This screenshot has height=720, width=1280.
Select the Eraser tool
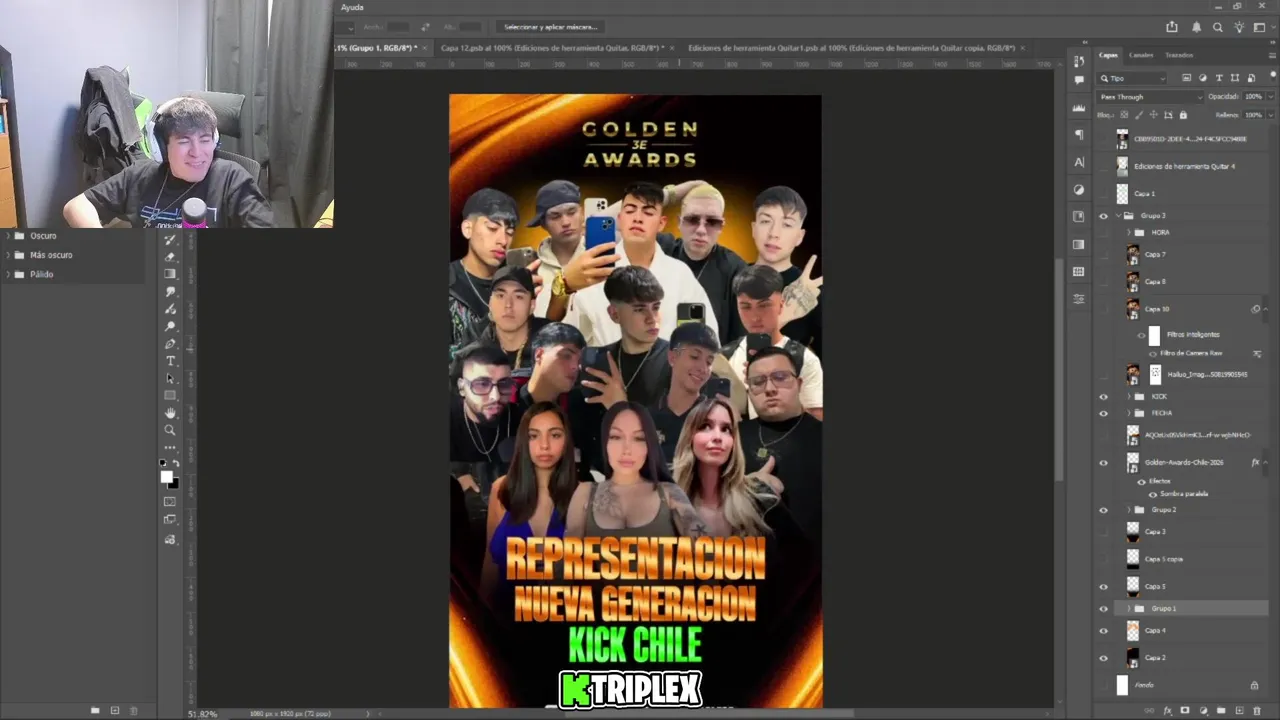(x=170, y=256)
